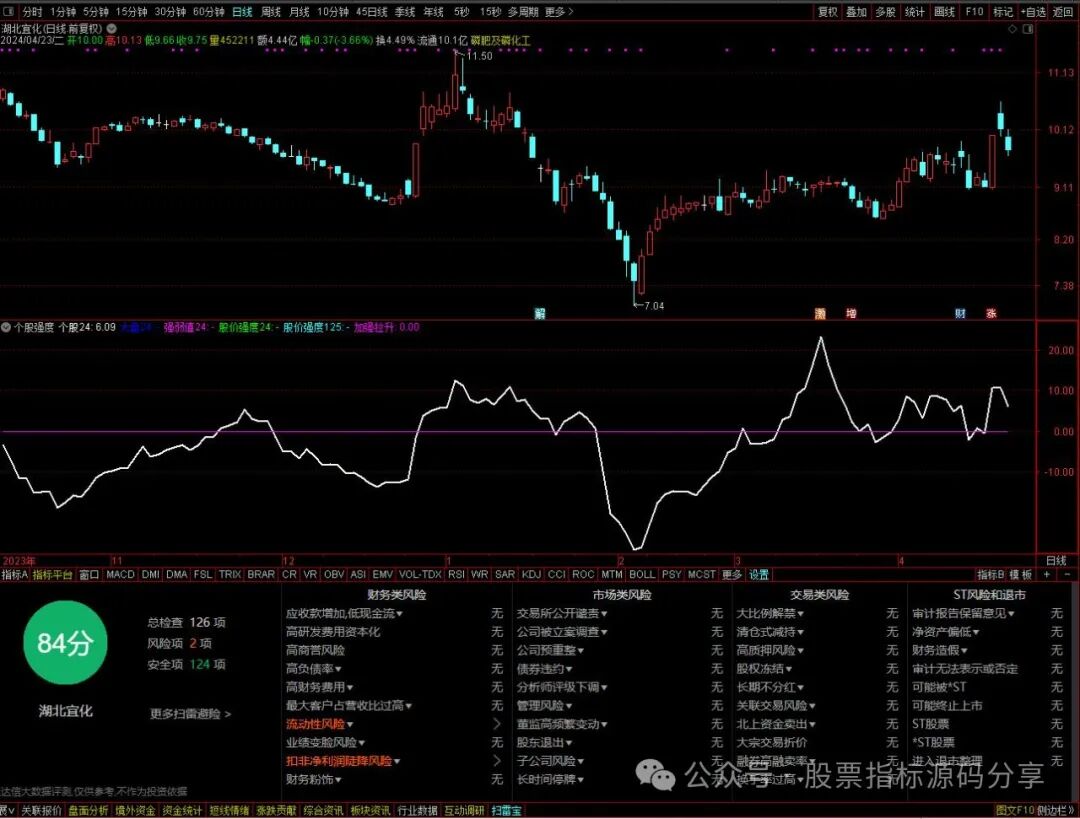Expand 高负债率 risk item
Screen dimensions: 1080x819
pos(314,669)
